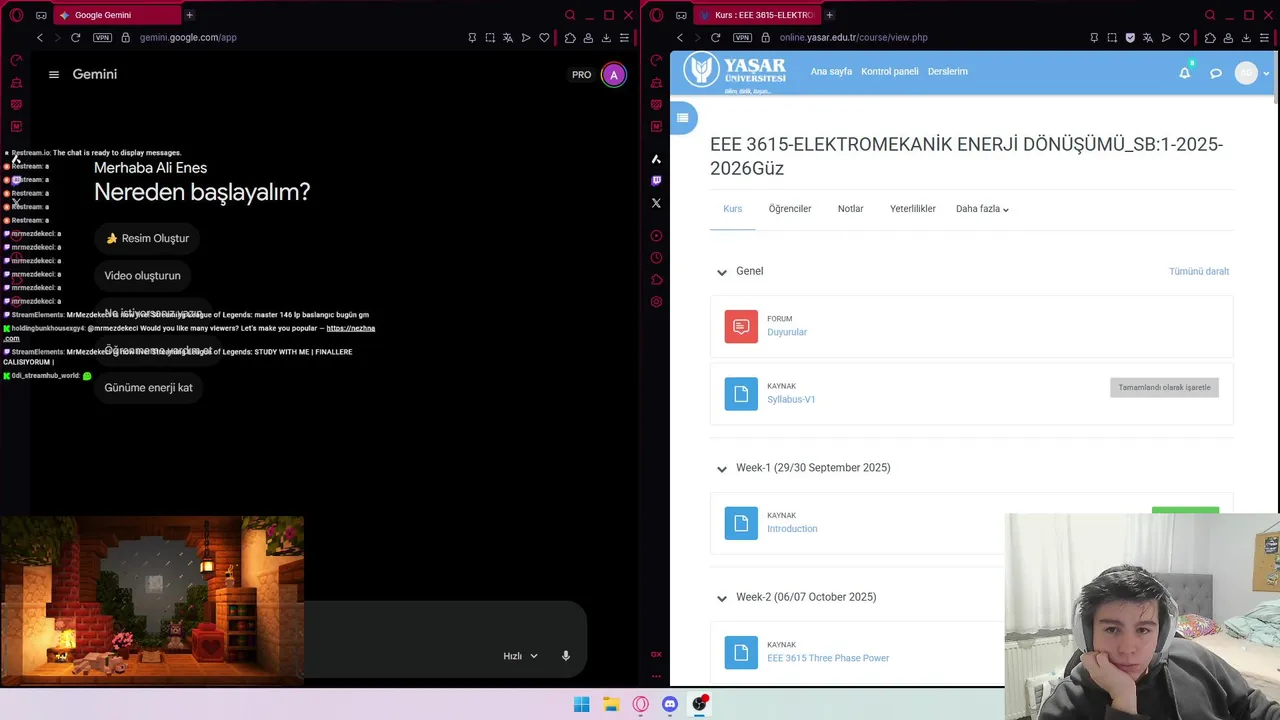1280x720 pixels.
Task: Click the webcam video overlay
Action: coord(1142,616)
